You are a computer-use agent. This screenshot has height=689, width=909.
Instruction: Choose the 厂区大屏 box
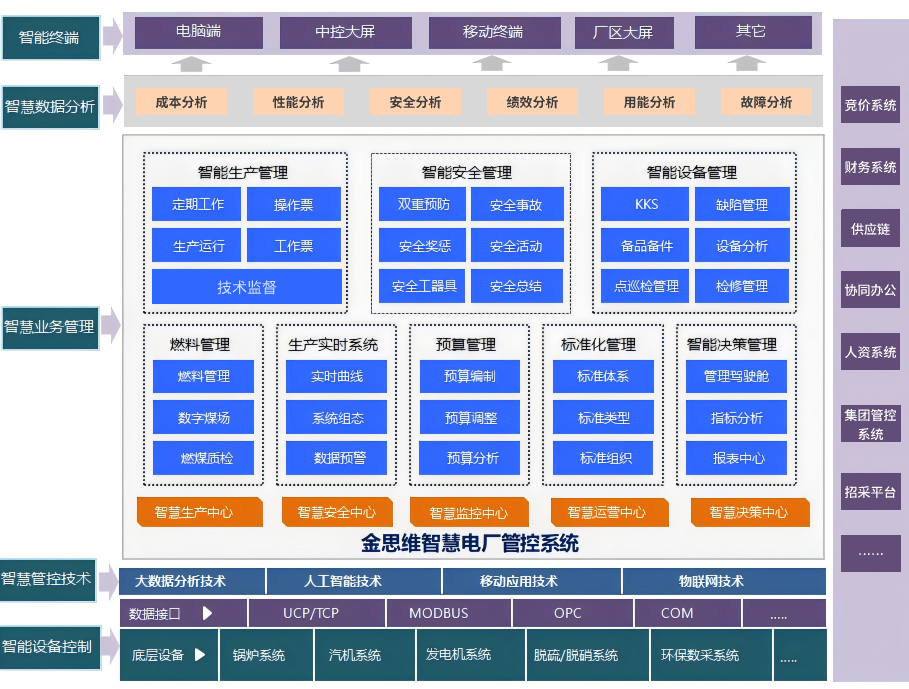tap(624, 32)
